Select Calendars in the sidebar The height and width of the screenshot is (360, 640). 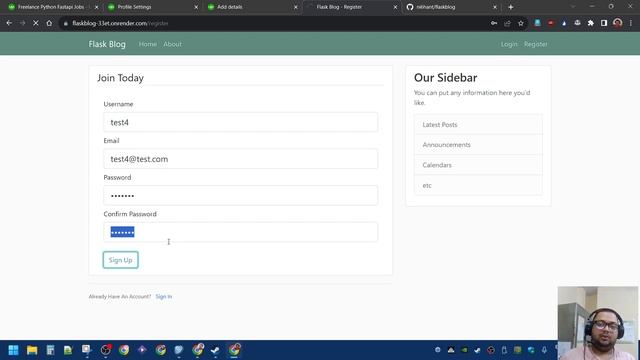pos(478,165)
